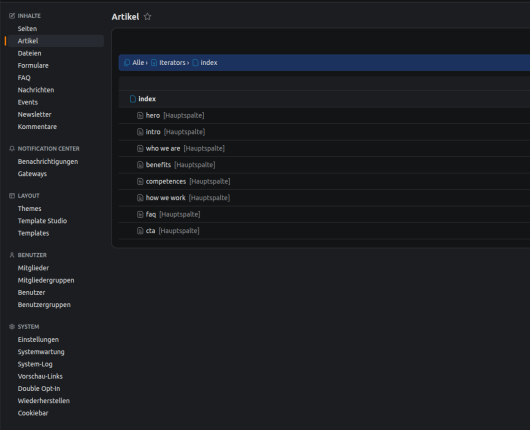Click the index breadcrumb link
The width and height of the screenshot is (530, 430).
pos(209,63)
